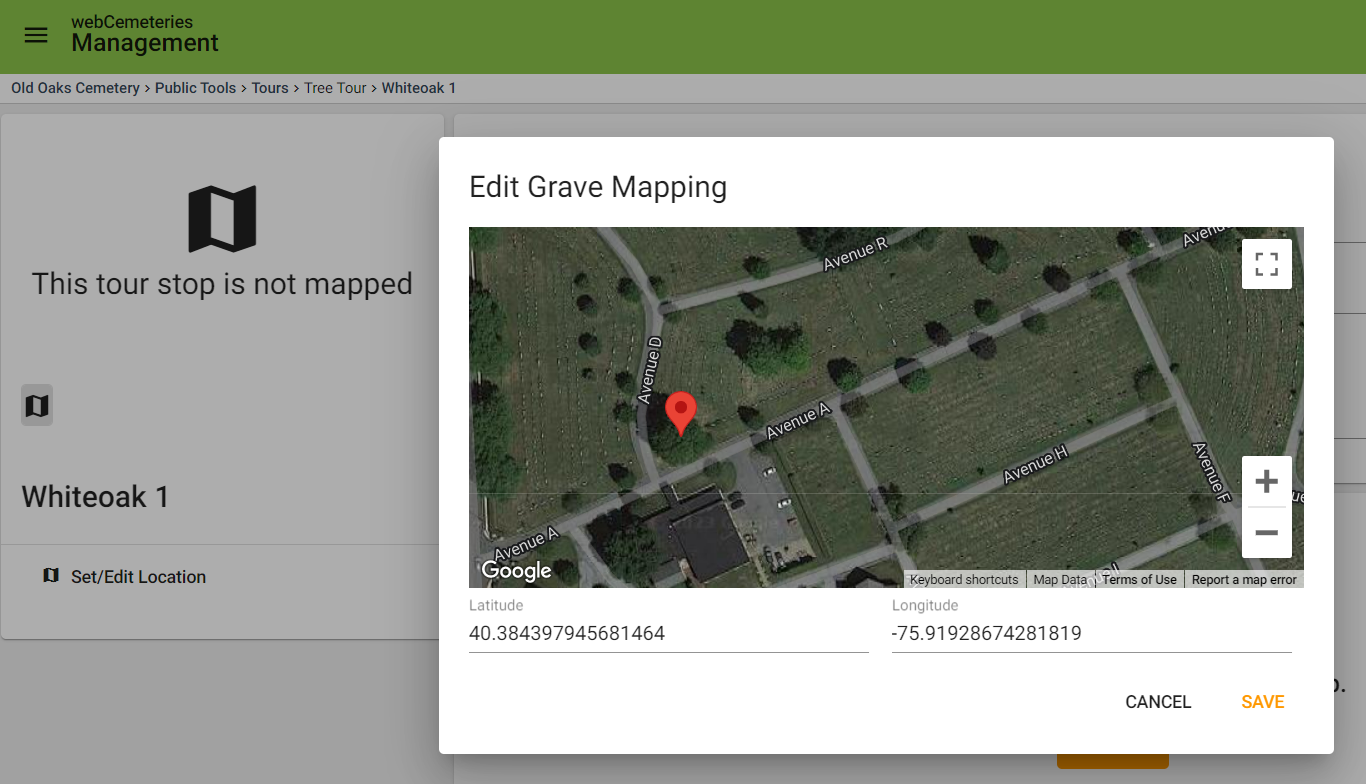This screenshot has height=784, width=1366.
Task: Go to Tree Tour breadcrumb
Action: pos(335,88)
